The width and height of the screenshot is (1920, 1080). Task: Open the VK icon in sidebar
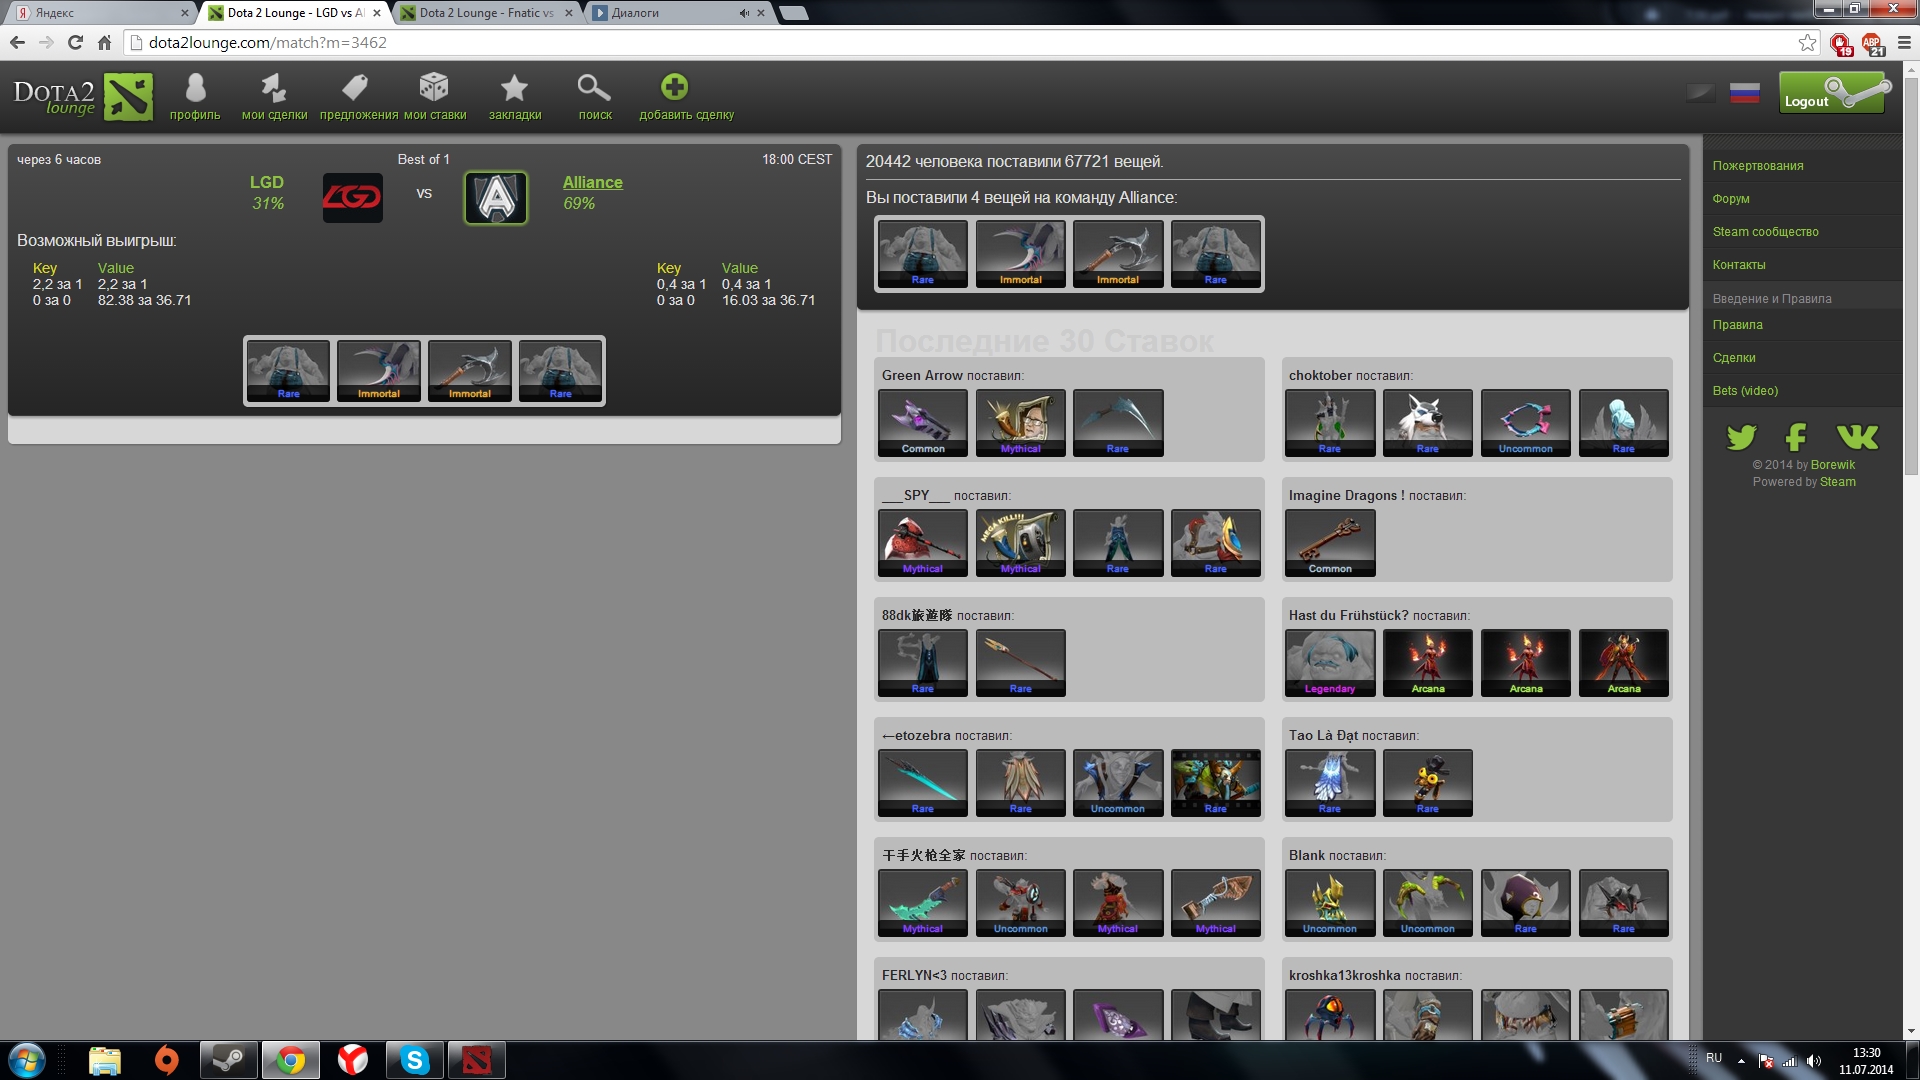[x=1857, y=437]
